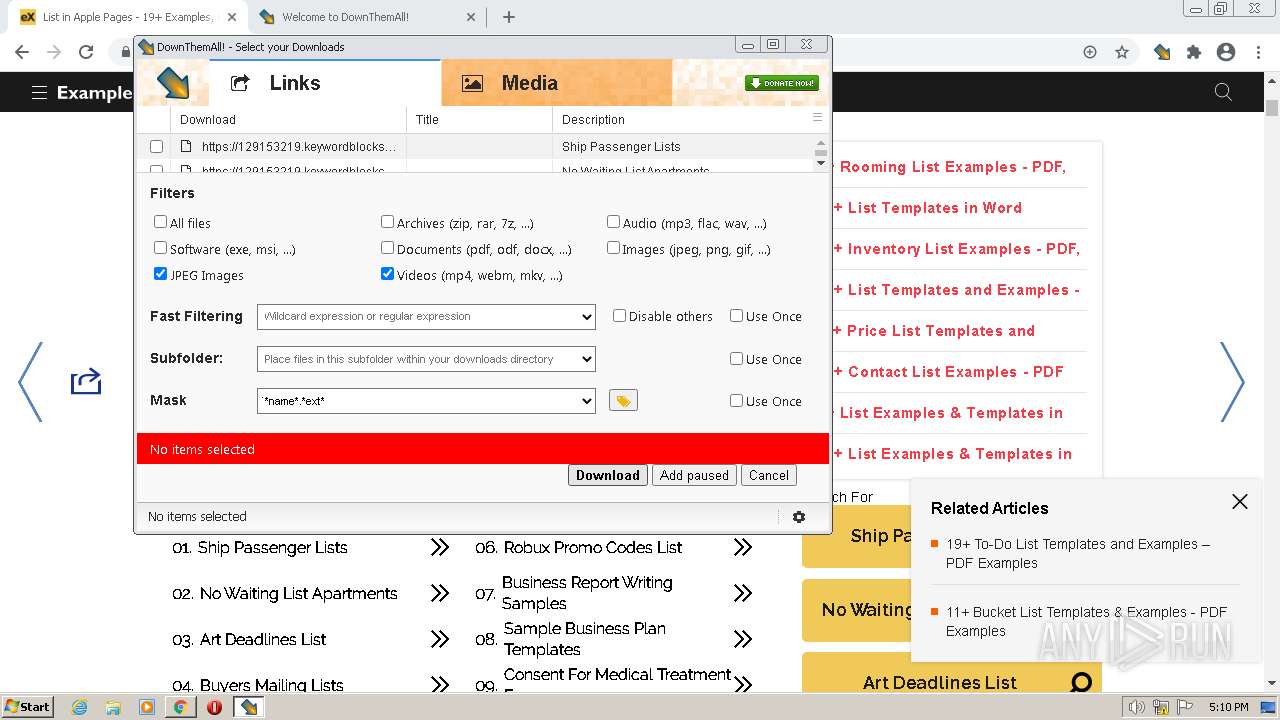Open File Explorer from the taskbar
This screenshot has height=720, width=1280.
tap(113, 707)
